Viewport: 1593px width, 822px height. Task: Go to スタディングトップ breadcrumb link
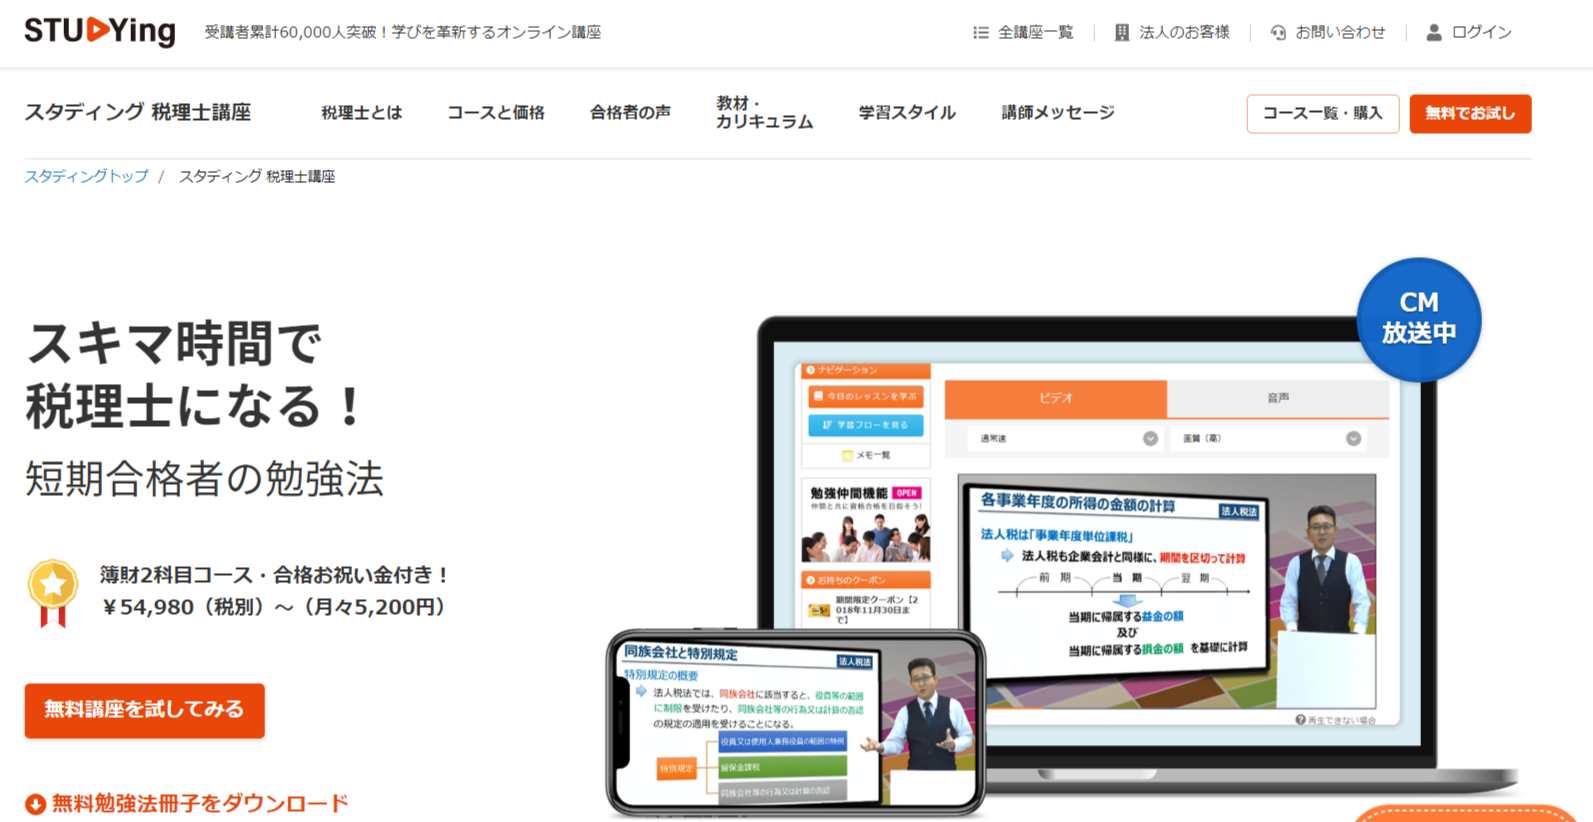click(x=86, y=176)
